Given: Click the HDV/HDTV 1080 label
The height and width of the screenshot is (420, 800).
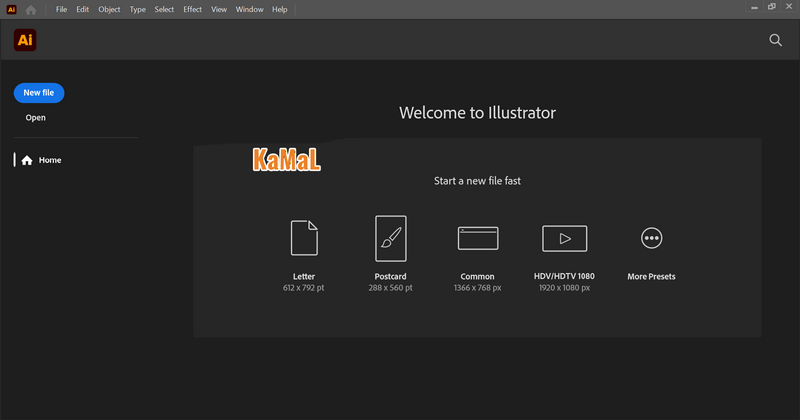Looking at the screenshot, I should (x=564, y=276).
